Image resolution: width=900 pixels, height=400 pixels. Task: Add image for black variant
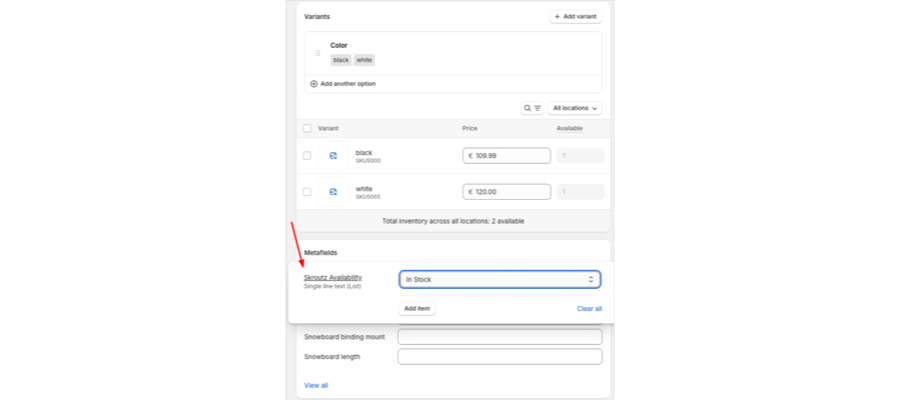pos(333,156)
